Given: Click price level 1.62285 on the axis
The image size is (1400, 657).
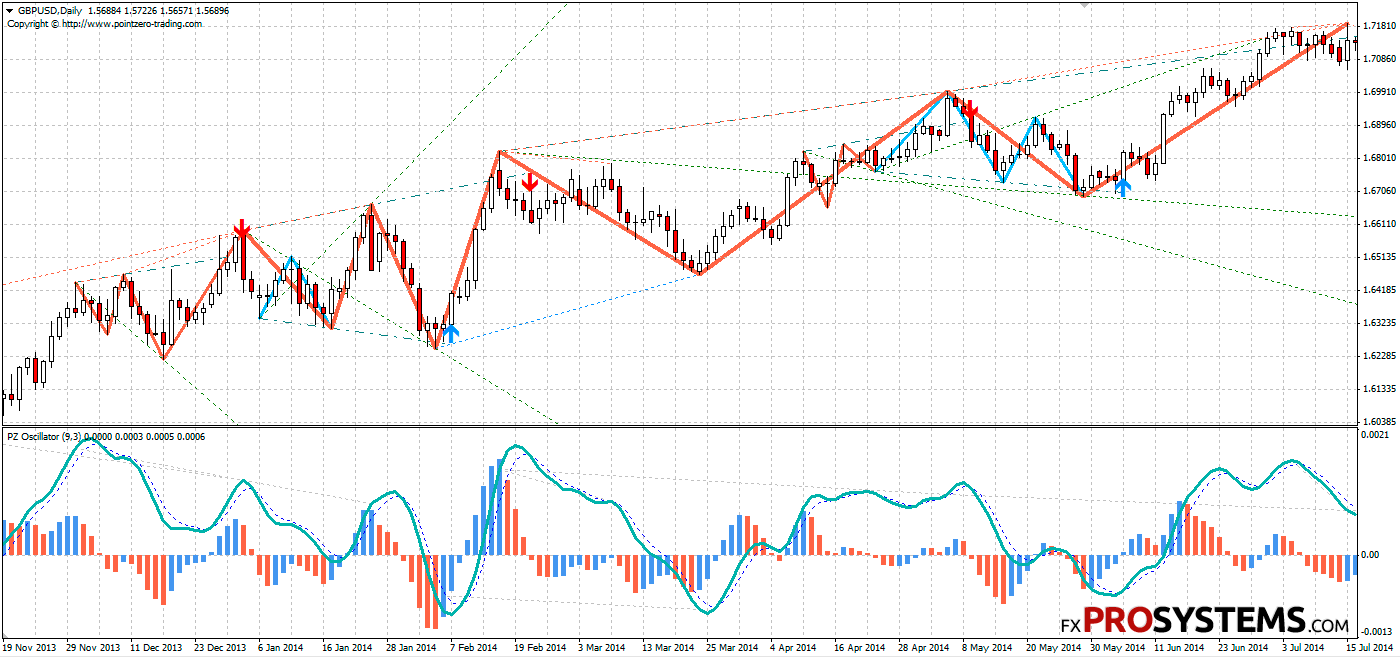Looking at the screenshot, I should pyautogui.click(x=1380, y=356).
